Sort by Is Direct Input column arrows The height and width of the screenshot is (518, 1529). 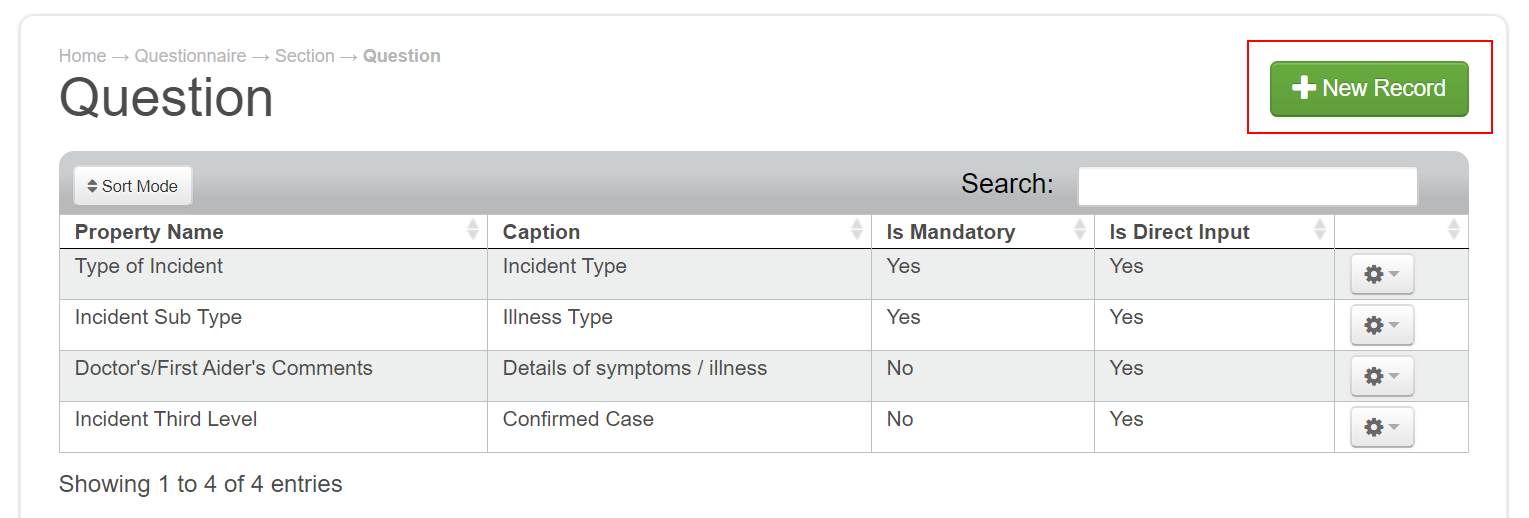click(x=1320, y=231)
